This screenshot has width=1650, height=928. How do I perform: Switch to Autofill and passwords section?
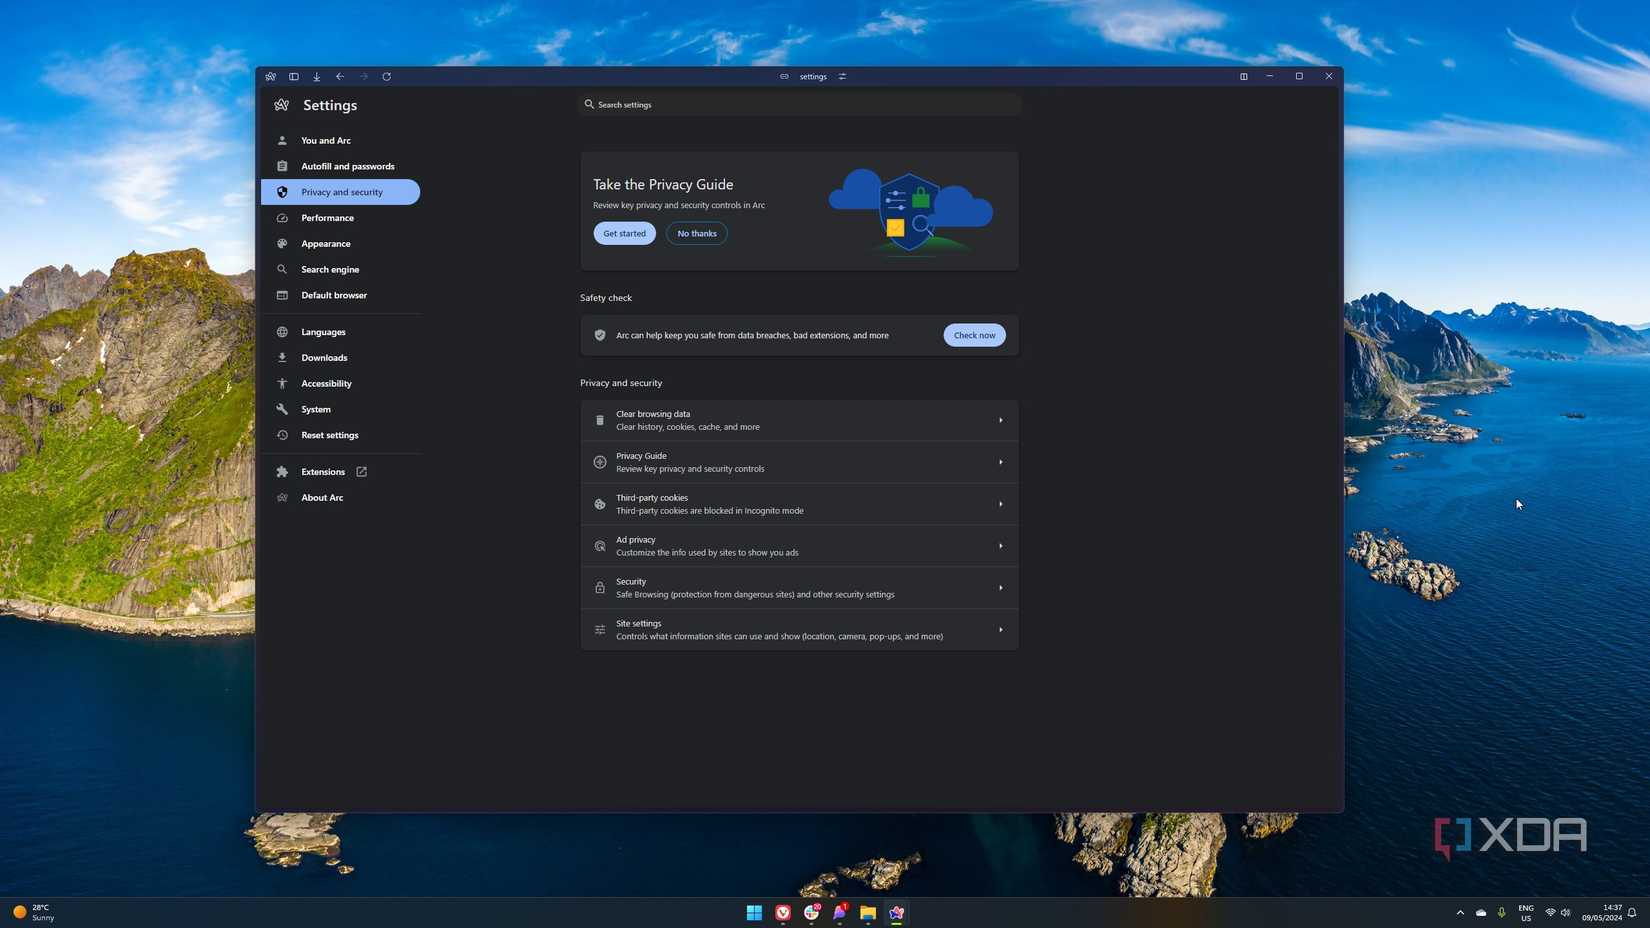click(347, 166)
